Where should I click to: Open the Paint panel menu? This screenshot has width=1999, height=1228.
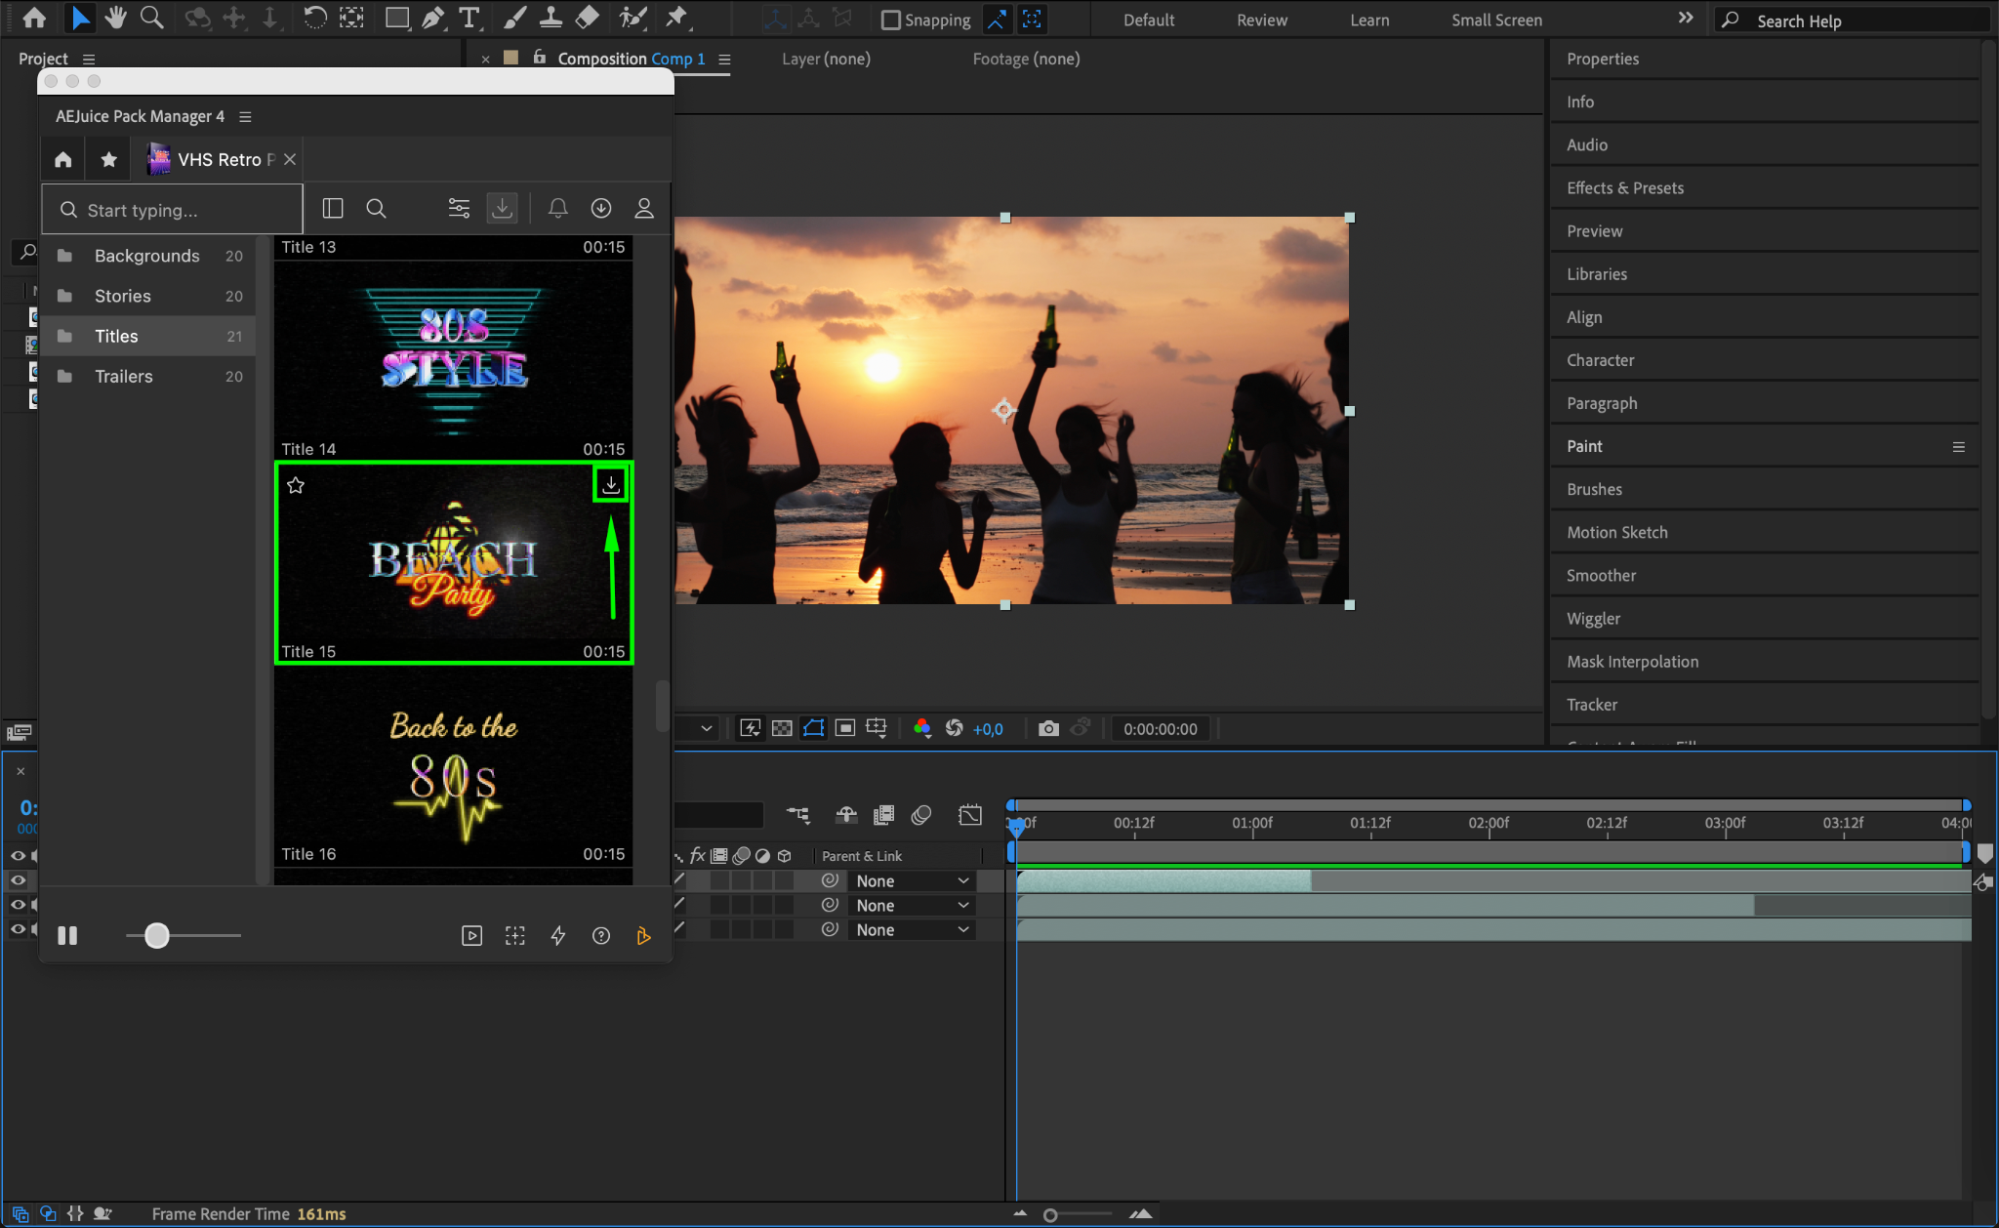point(1958,447)
